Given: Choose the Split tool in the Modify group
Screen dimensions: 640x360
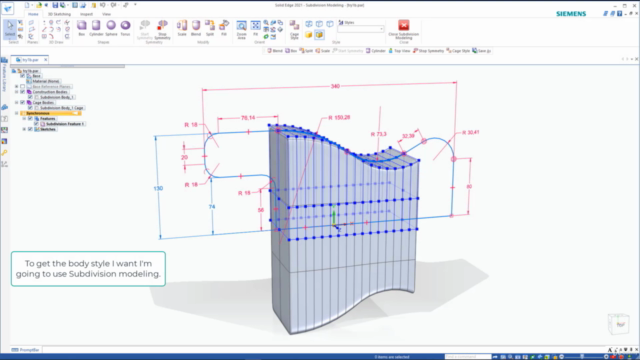Looking at the screenshot, I should point(210,28).
